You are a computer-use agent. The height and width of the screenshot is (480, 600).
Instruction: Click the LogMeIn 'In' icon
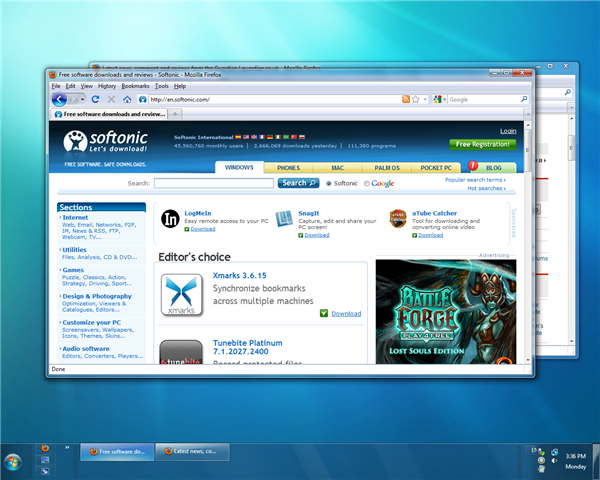(x=170, y=219)
